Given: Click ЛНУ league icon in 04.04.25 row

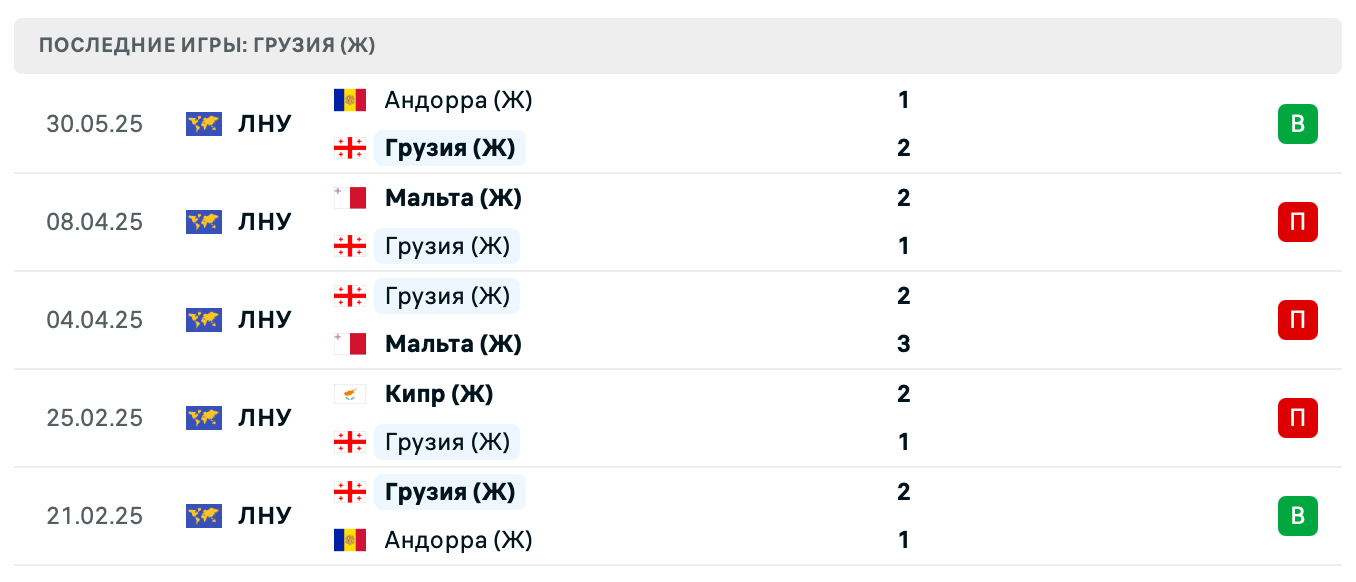Looking at the screenshot, I should pyautogui.click(x=204, y=320).
